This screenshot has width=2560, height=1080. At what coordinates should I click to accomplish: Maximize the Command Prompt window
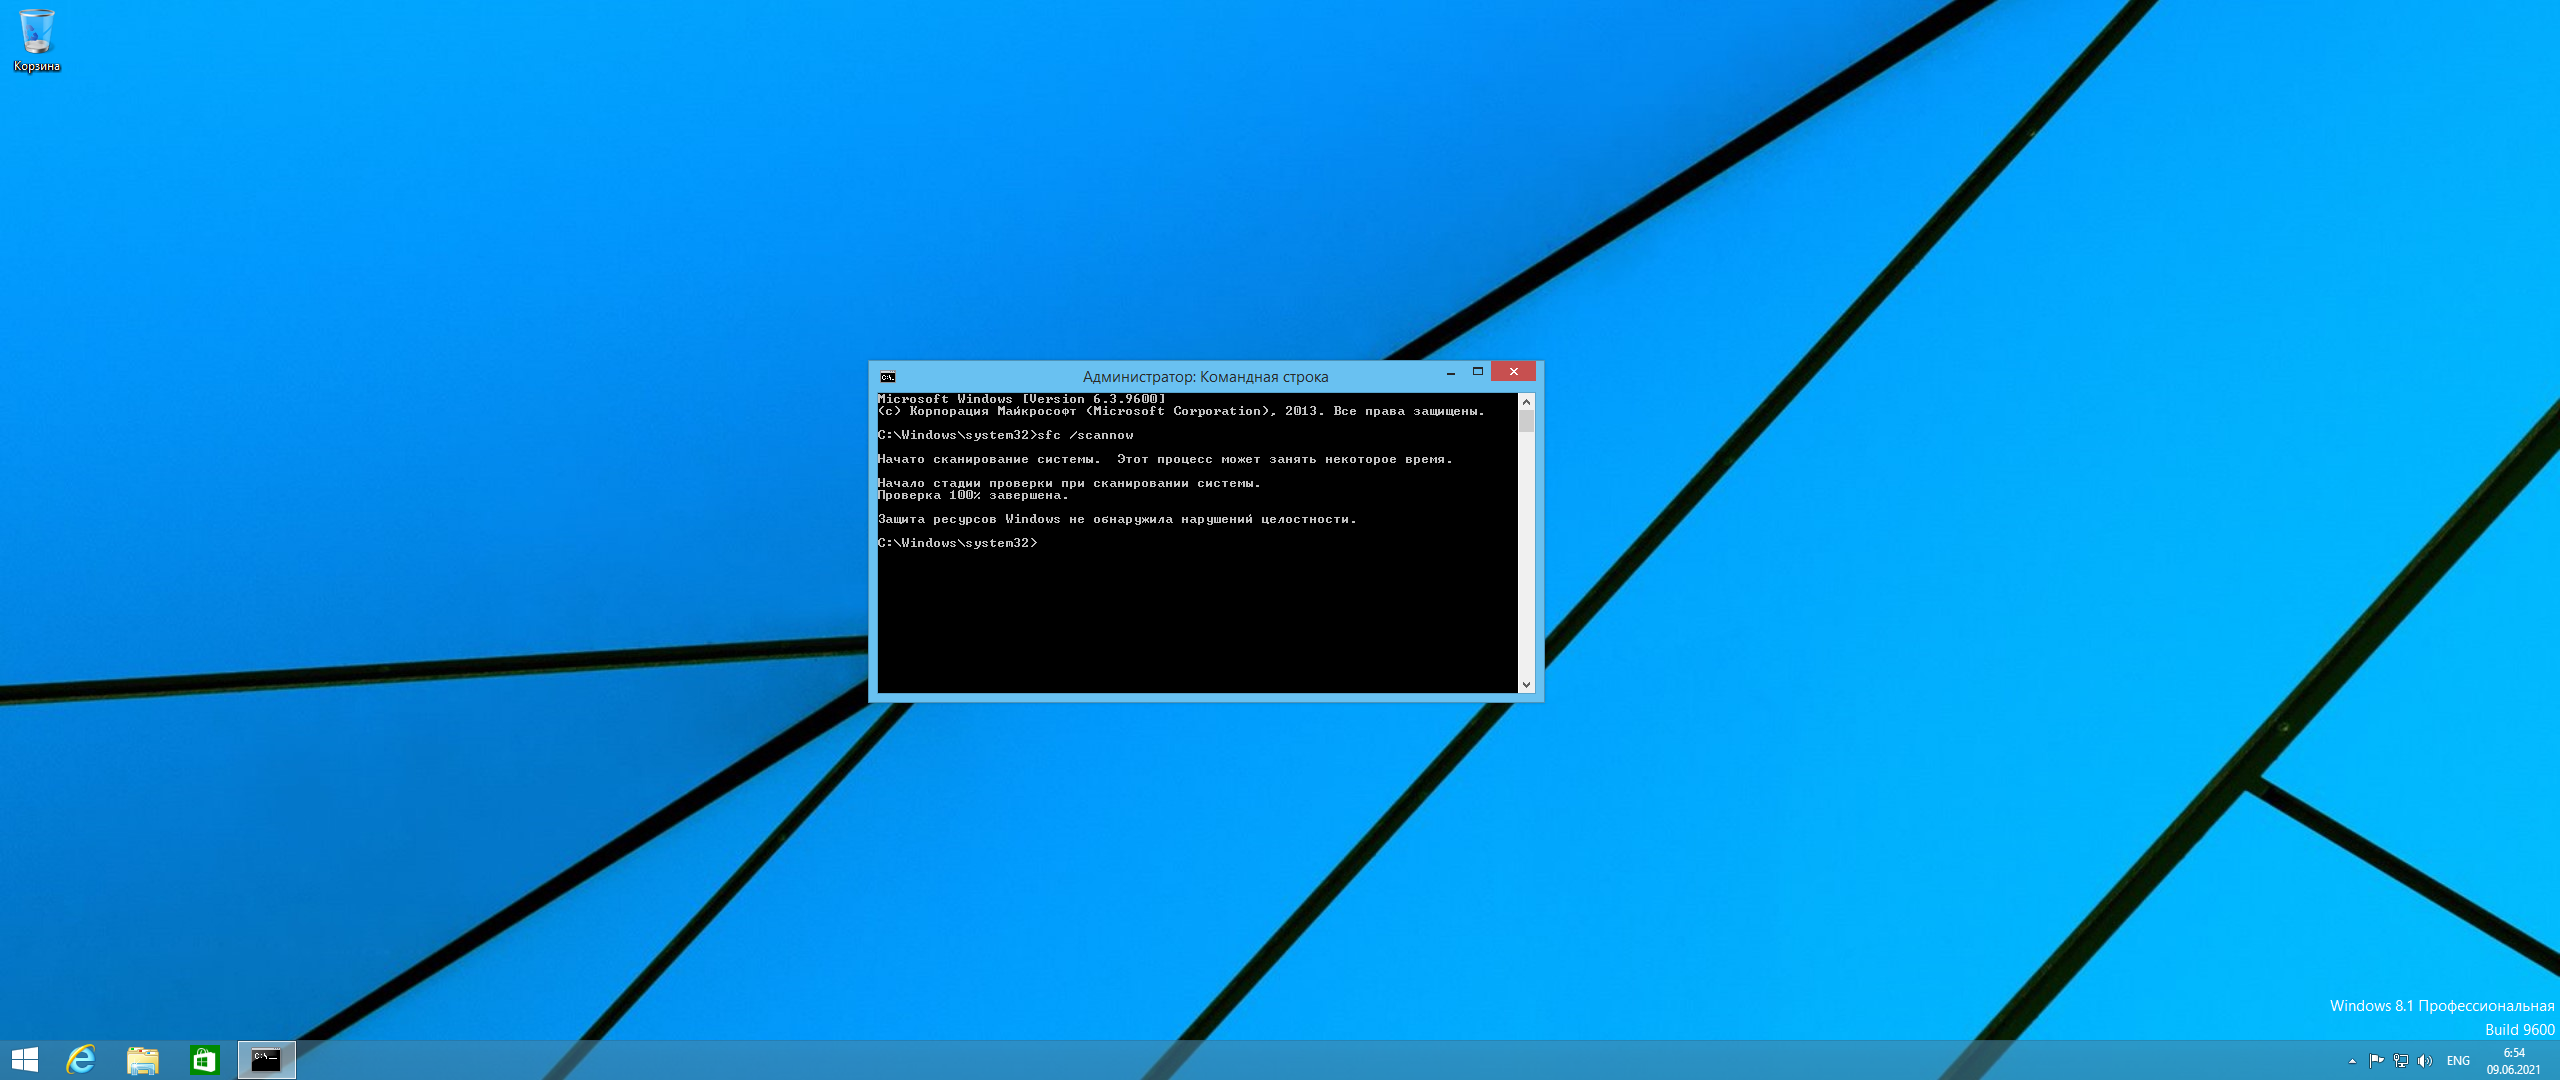coord(1478,372)
